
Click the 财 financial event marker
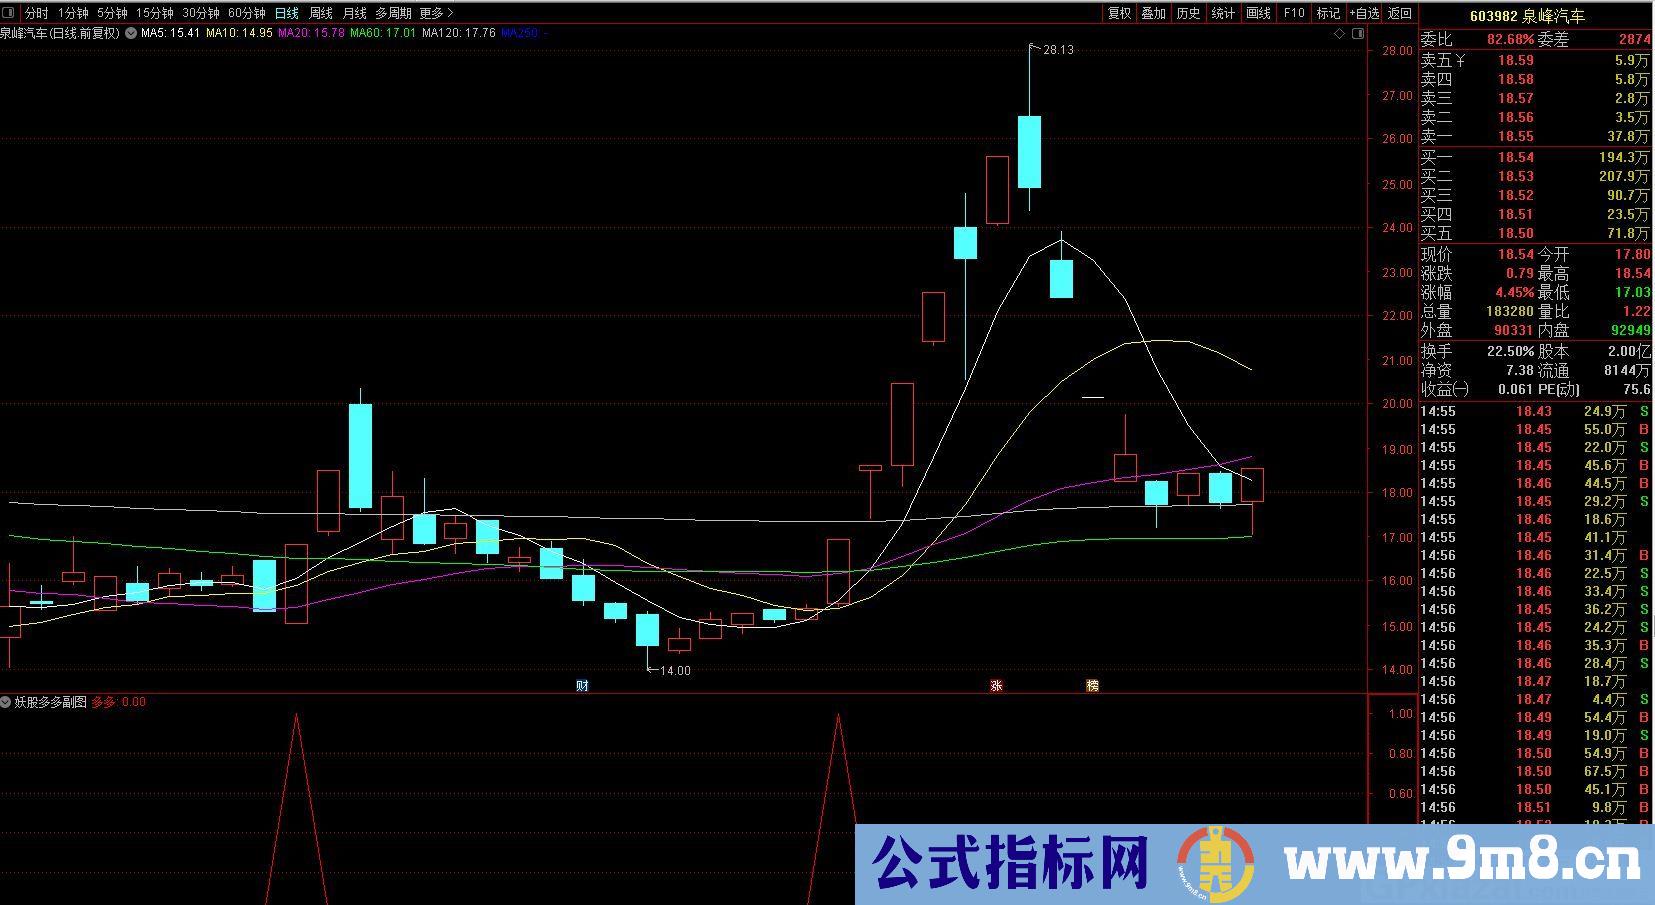pos(582,686)
